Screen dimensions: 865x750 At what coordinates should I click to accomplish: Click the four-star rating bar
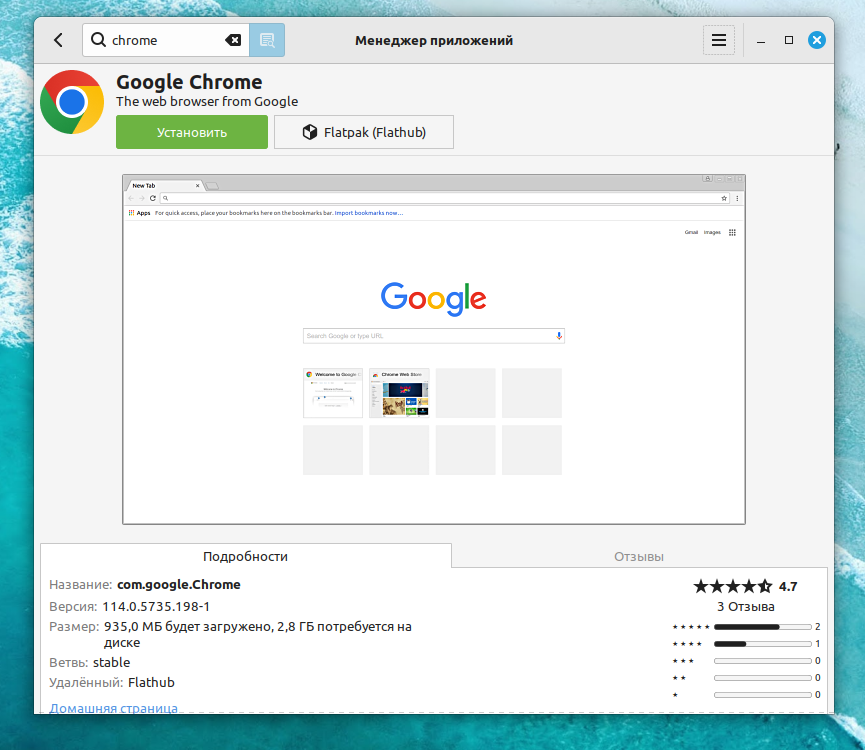coord(762,644)
